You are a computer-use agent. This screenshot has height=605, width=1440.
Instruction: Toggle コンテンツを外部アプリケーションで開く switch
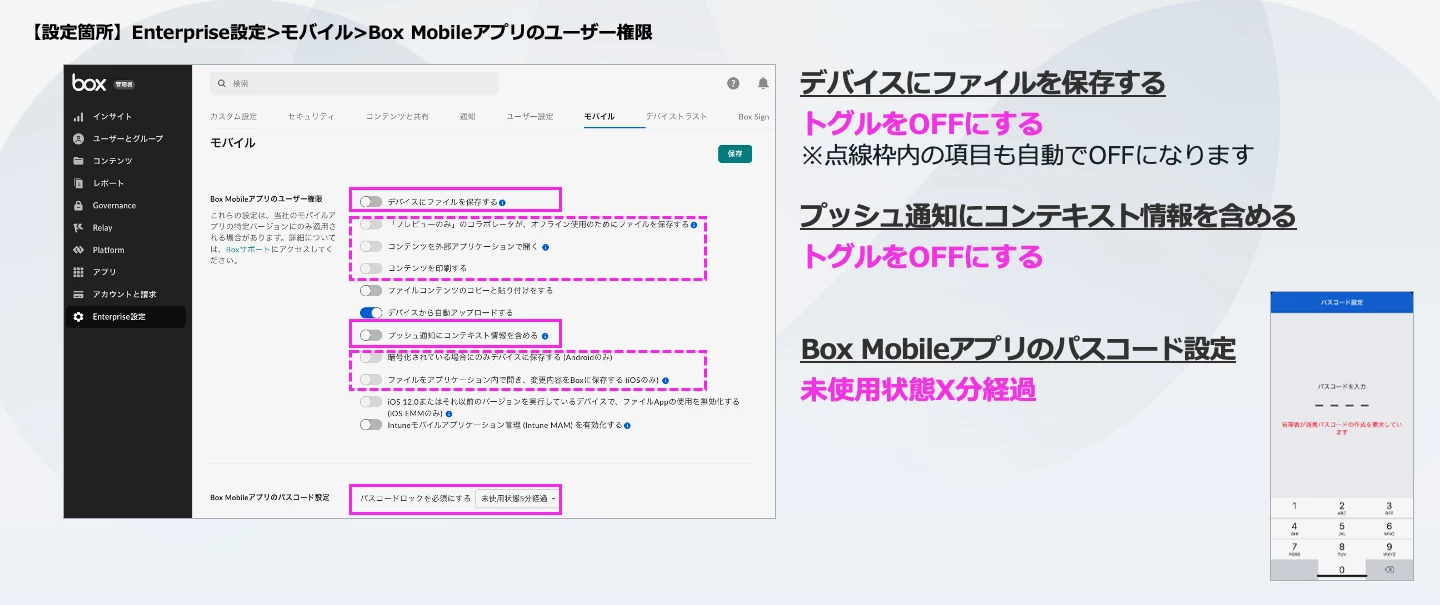point(371,246)
